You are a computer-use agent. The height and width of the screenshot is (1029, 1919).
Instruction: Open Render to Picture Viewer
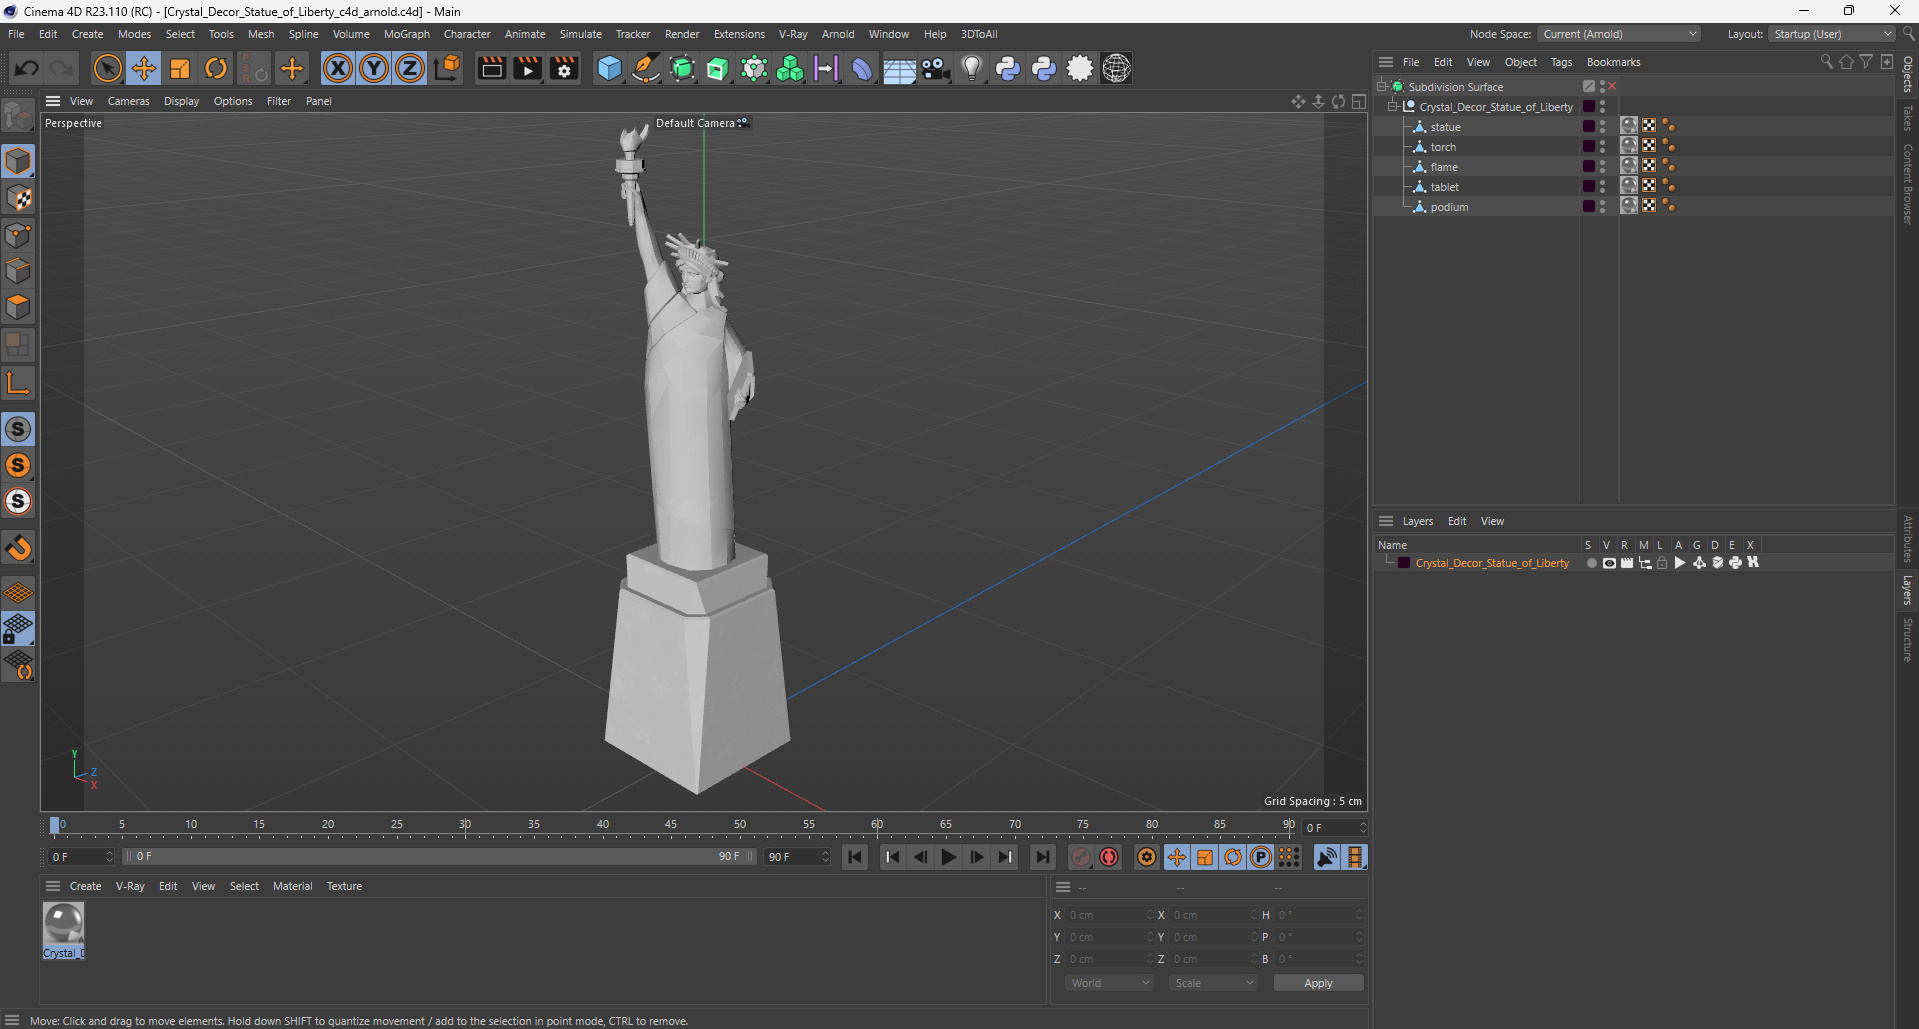tap(527, 68)
